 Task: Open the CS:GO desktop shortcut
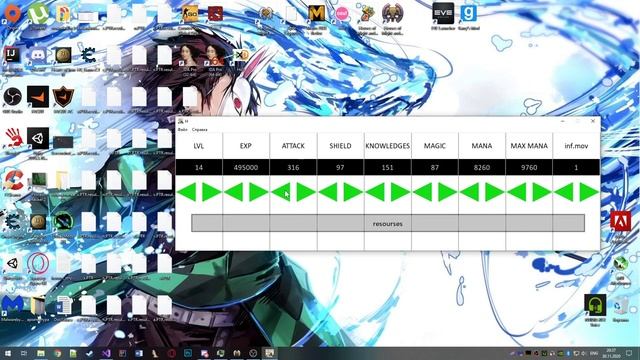tap(190, 17)
